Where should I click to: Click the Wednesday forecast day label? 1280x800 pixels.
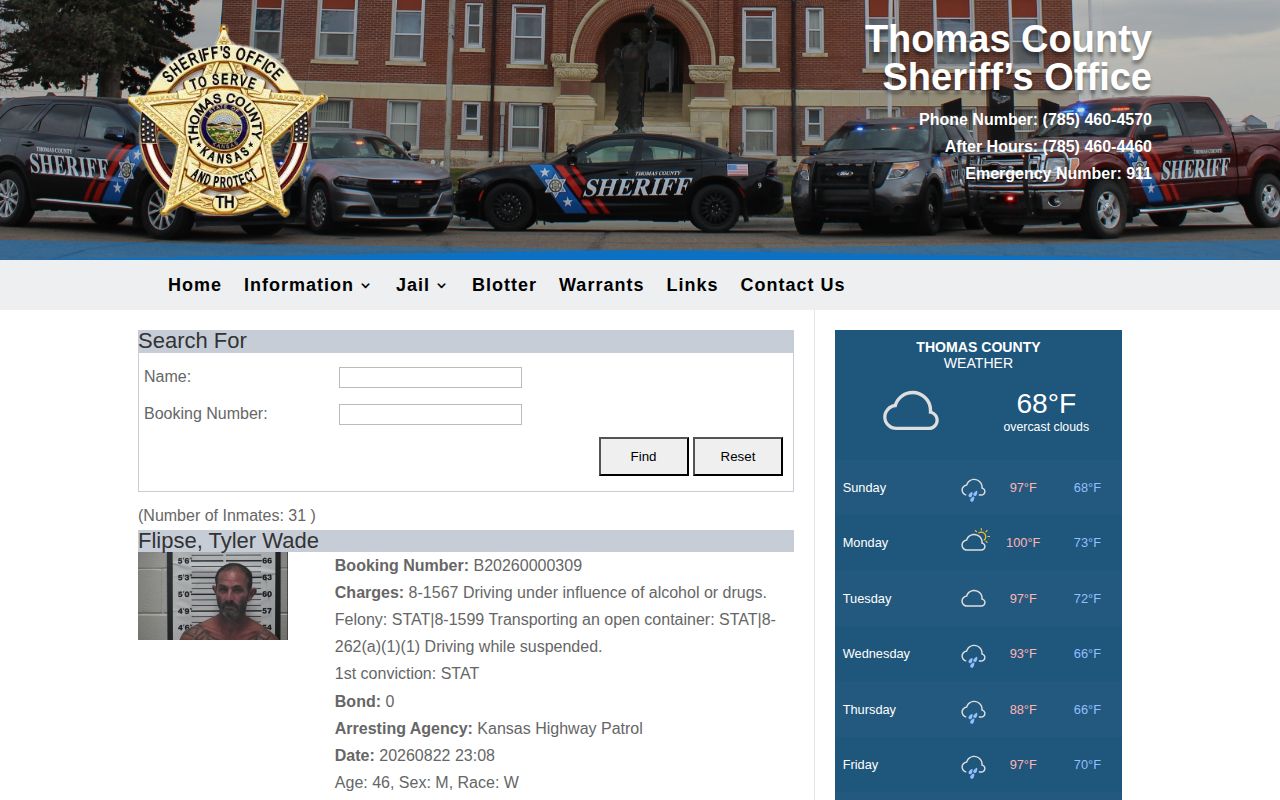click(x=876, y=654)
